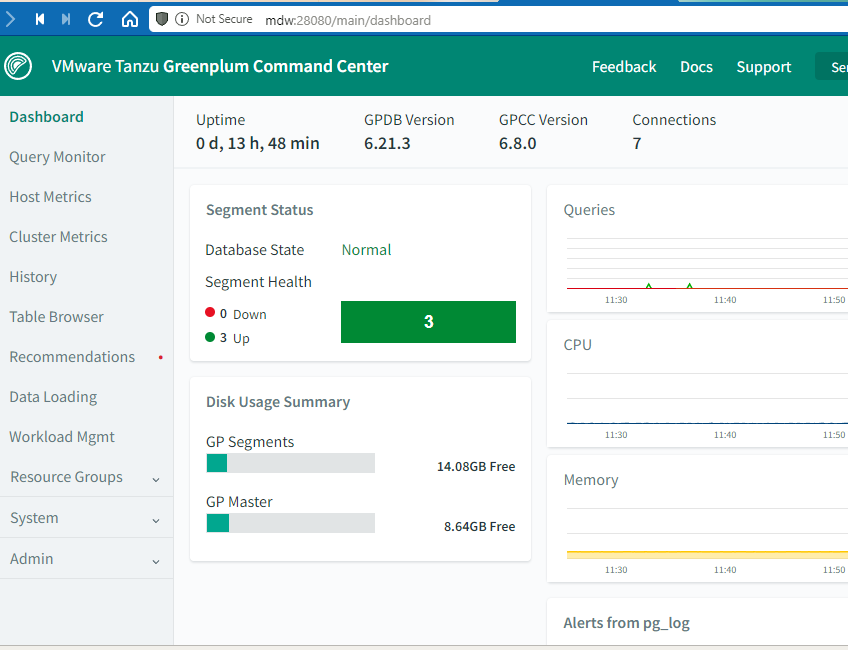Open the Feedback link
The height and width of the screenshot is (650, 848).
pos(624,67)
